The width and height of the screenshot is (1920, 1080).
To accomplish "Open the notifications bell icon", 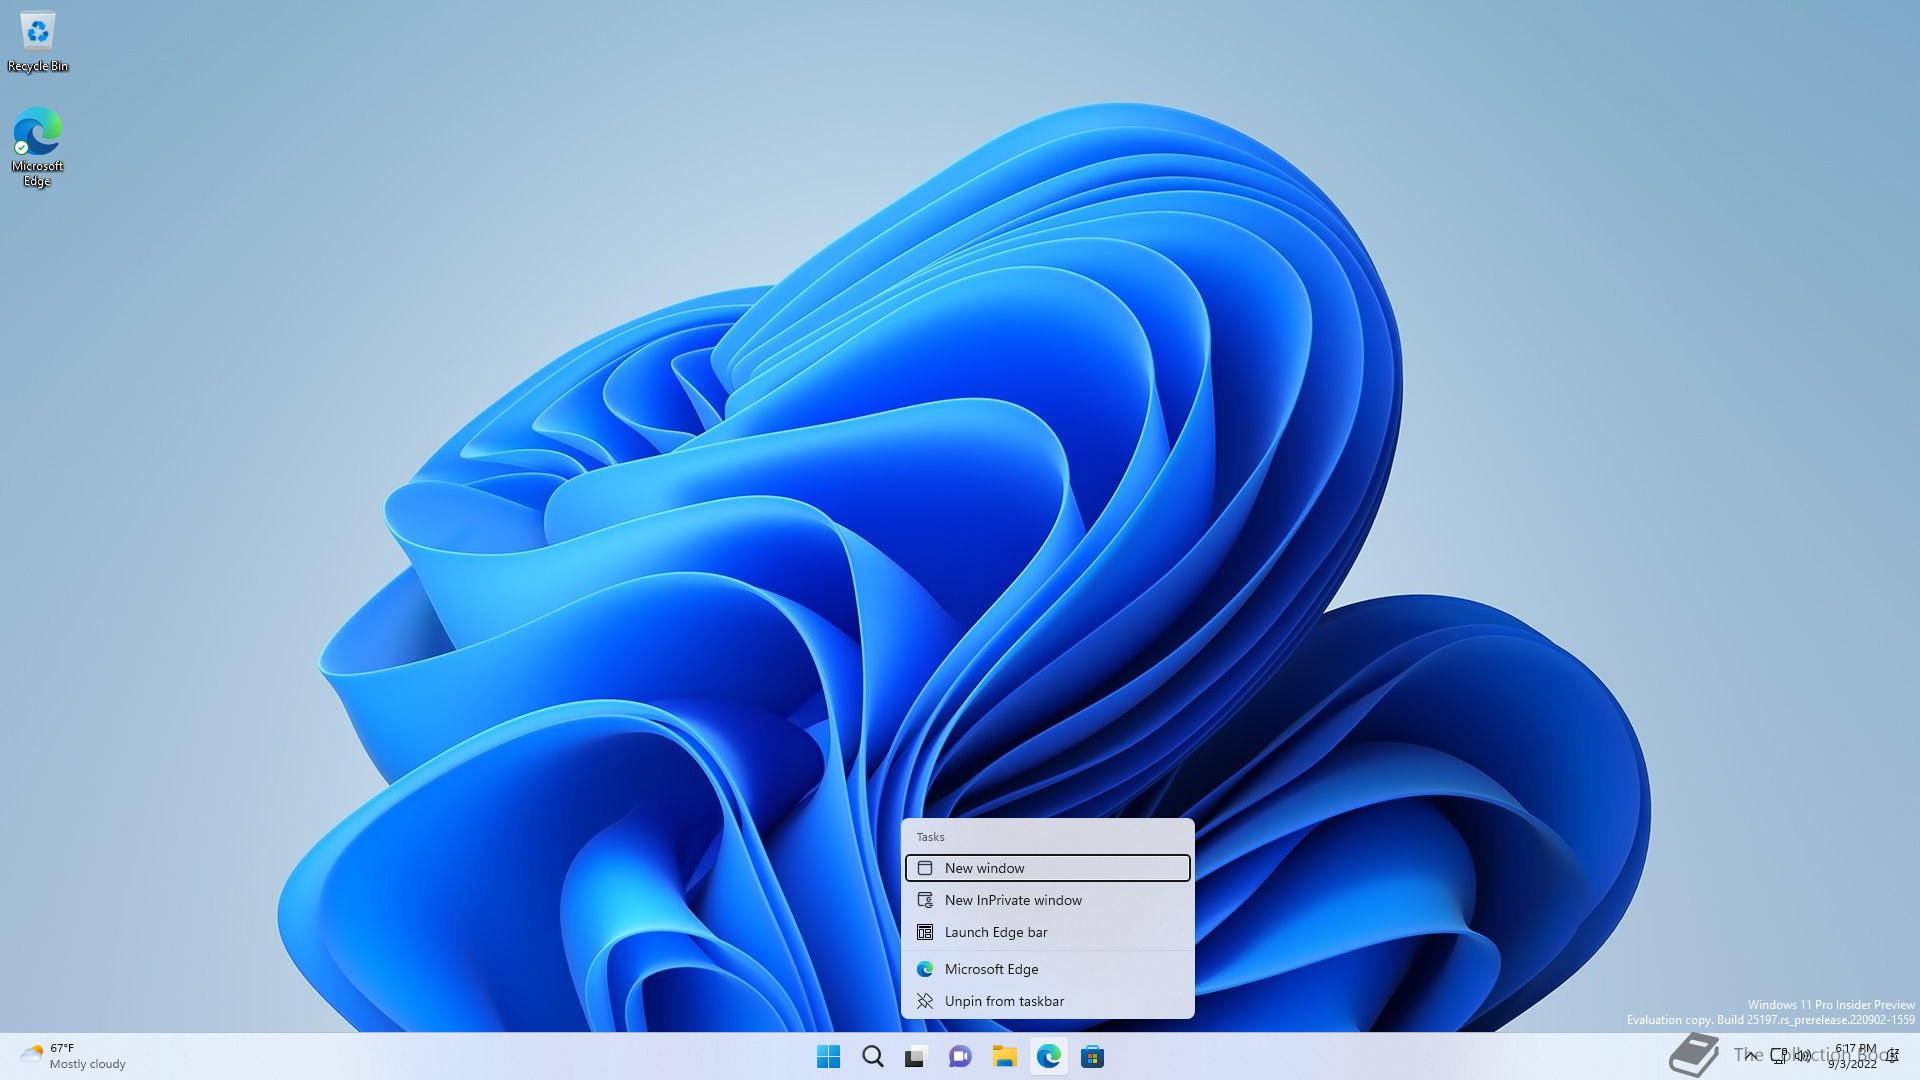I will (1892, 1056).
